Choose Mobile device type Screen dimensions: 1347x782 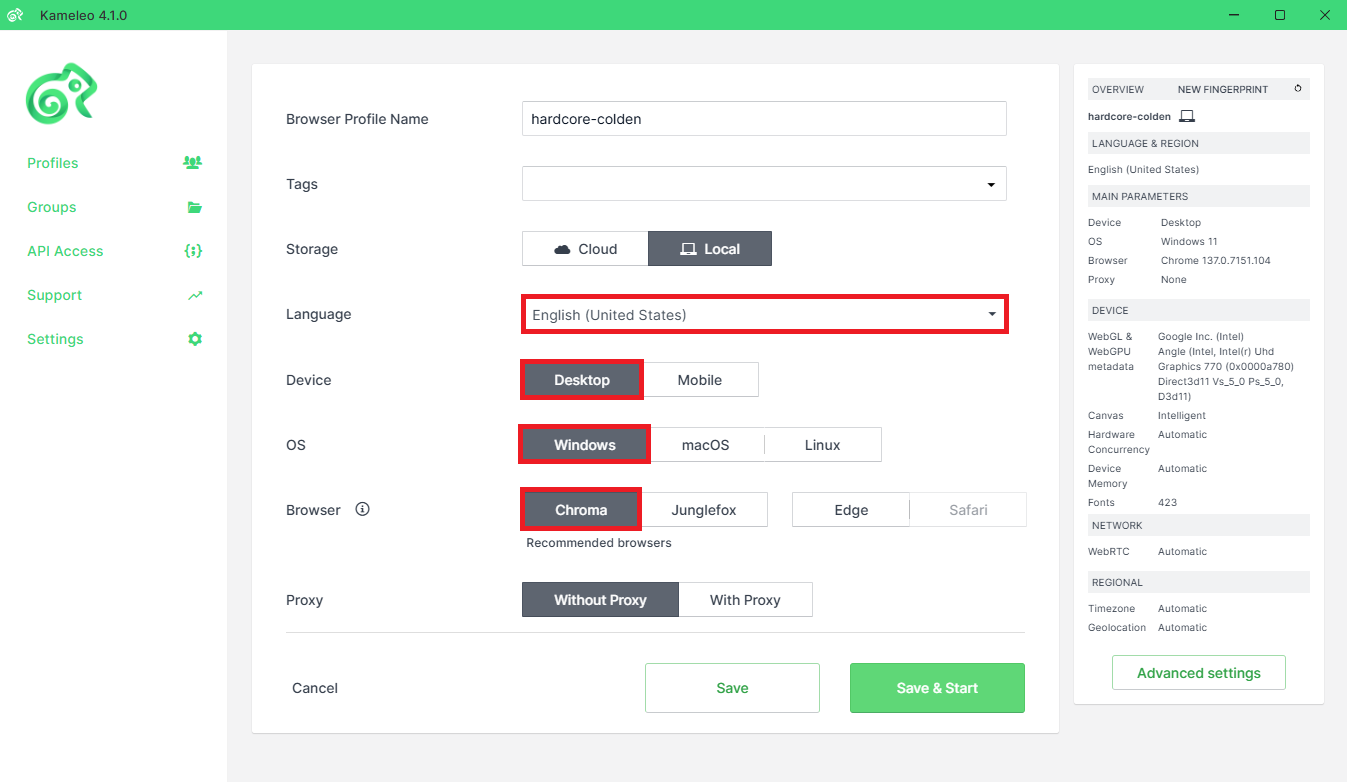tap(700, 380)
